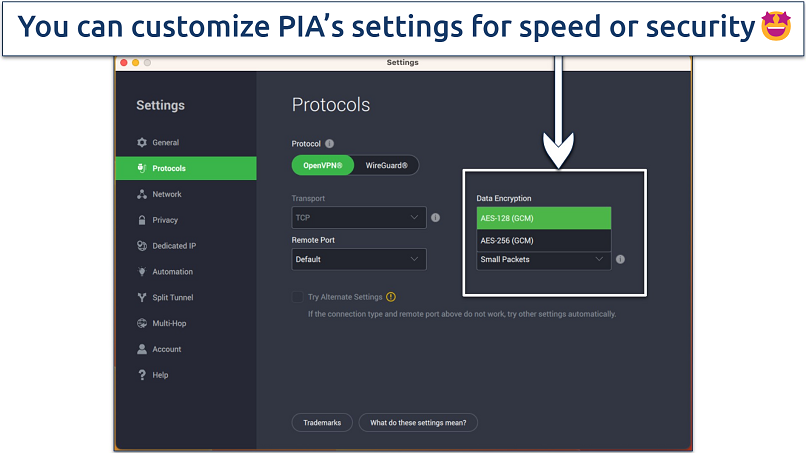Click the Account person icon
The image size is (806, 453).
(x=142, y=350)
